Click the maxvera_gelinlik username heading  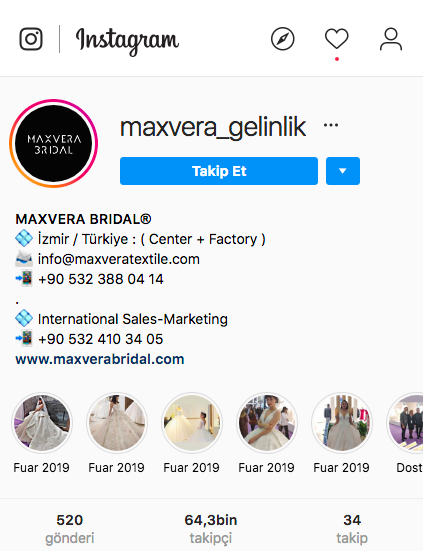pyautogui.click(x=213, y=127)
